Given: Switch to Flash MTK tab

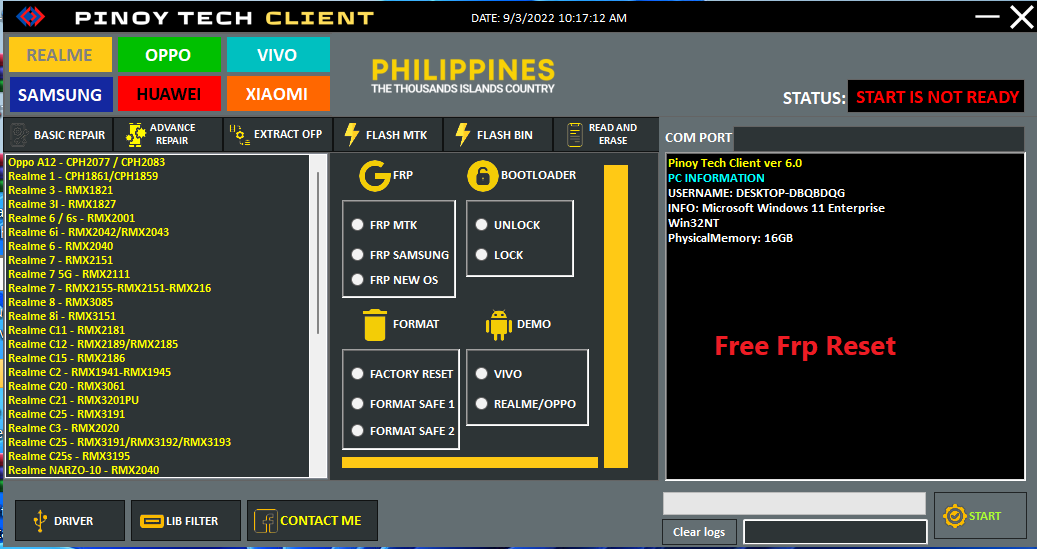Looking at the screenshot, I should [388, 135].
